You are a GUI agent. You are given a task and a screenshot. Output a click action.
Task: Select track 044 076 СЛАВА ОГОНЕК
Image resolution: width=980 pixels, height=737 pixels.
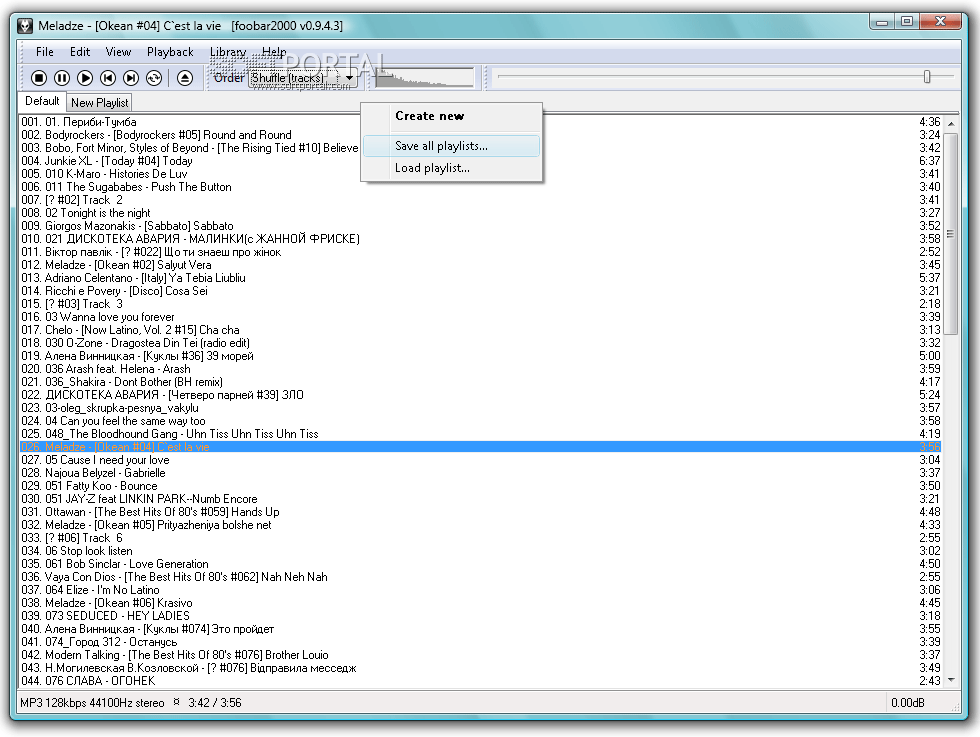click(480, 681)
